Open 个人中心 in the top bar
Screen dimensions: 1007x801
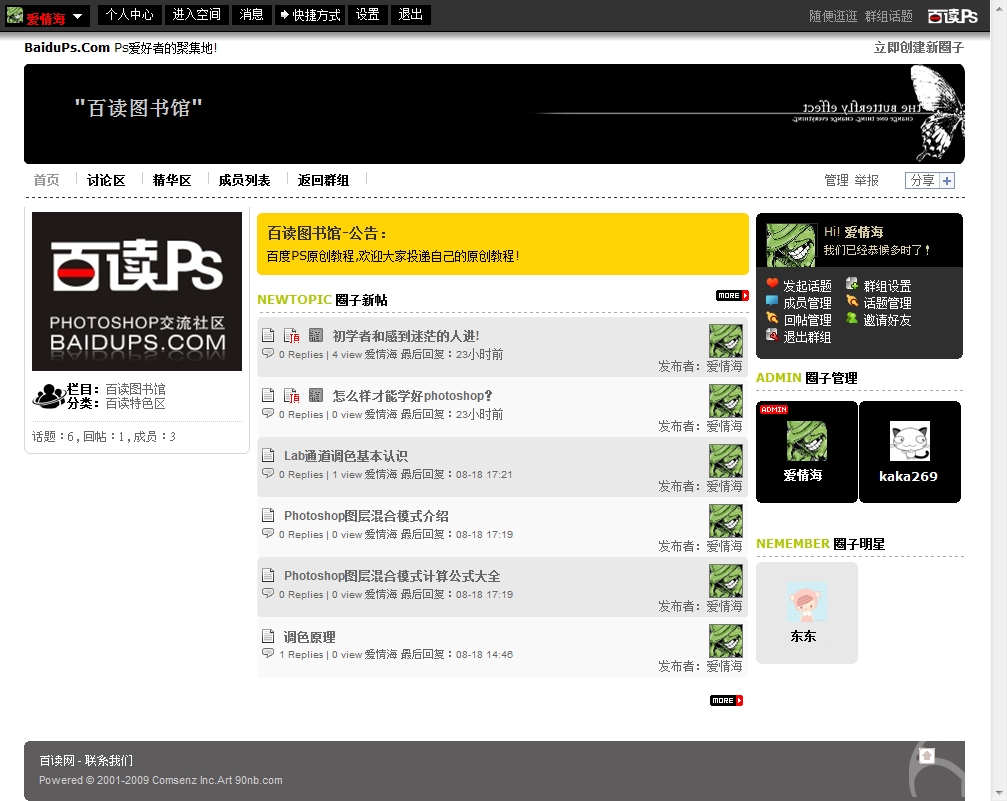tap(130, 14)
